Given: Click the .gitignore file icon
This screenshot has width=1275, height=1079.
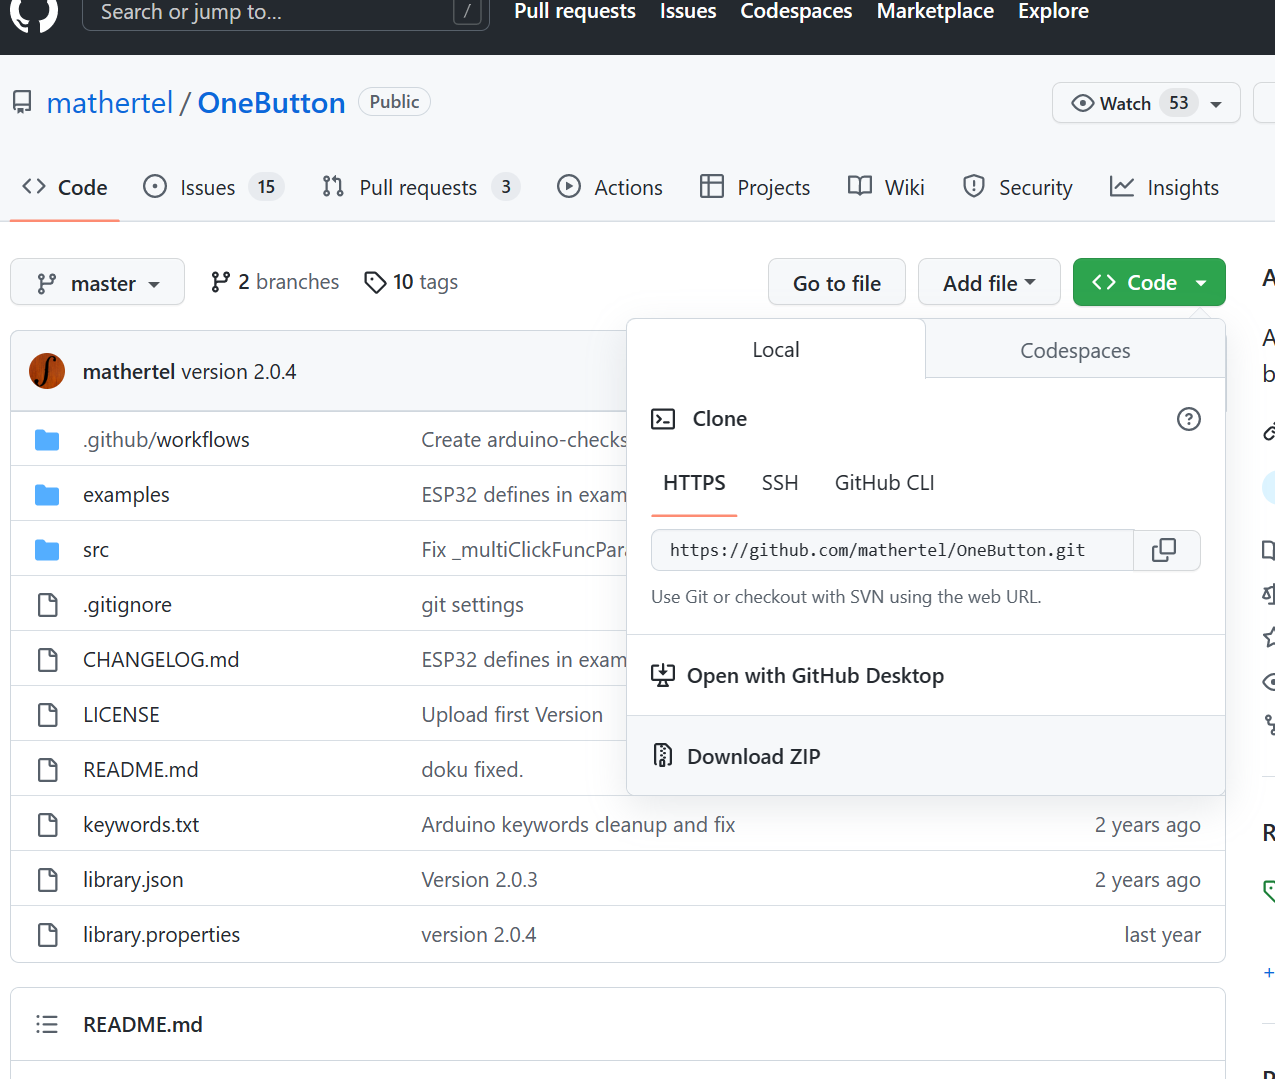Looking at the screenshot, I should (x=47, y=605).
